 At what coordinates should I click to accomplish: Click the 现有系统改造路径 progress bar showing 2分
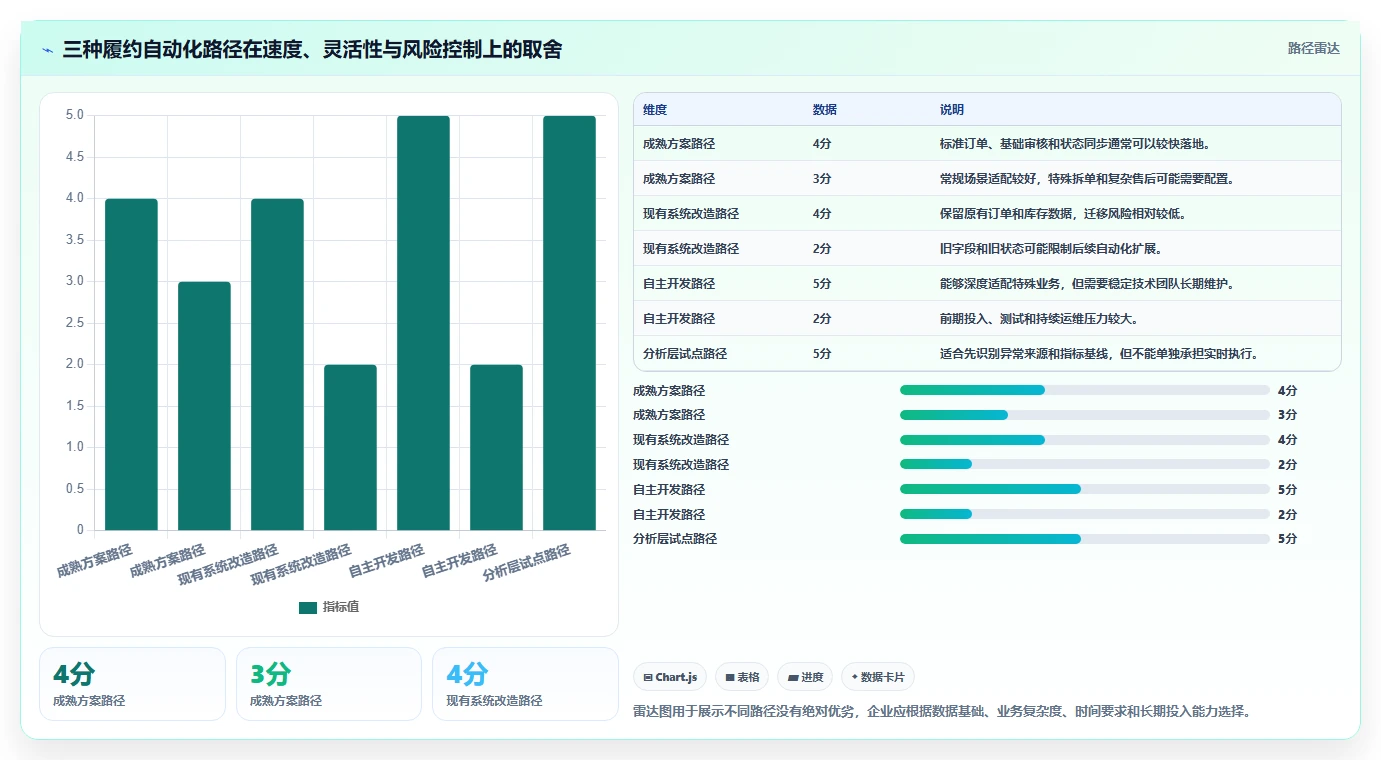1084,464
